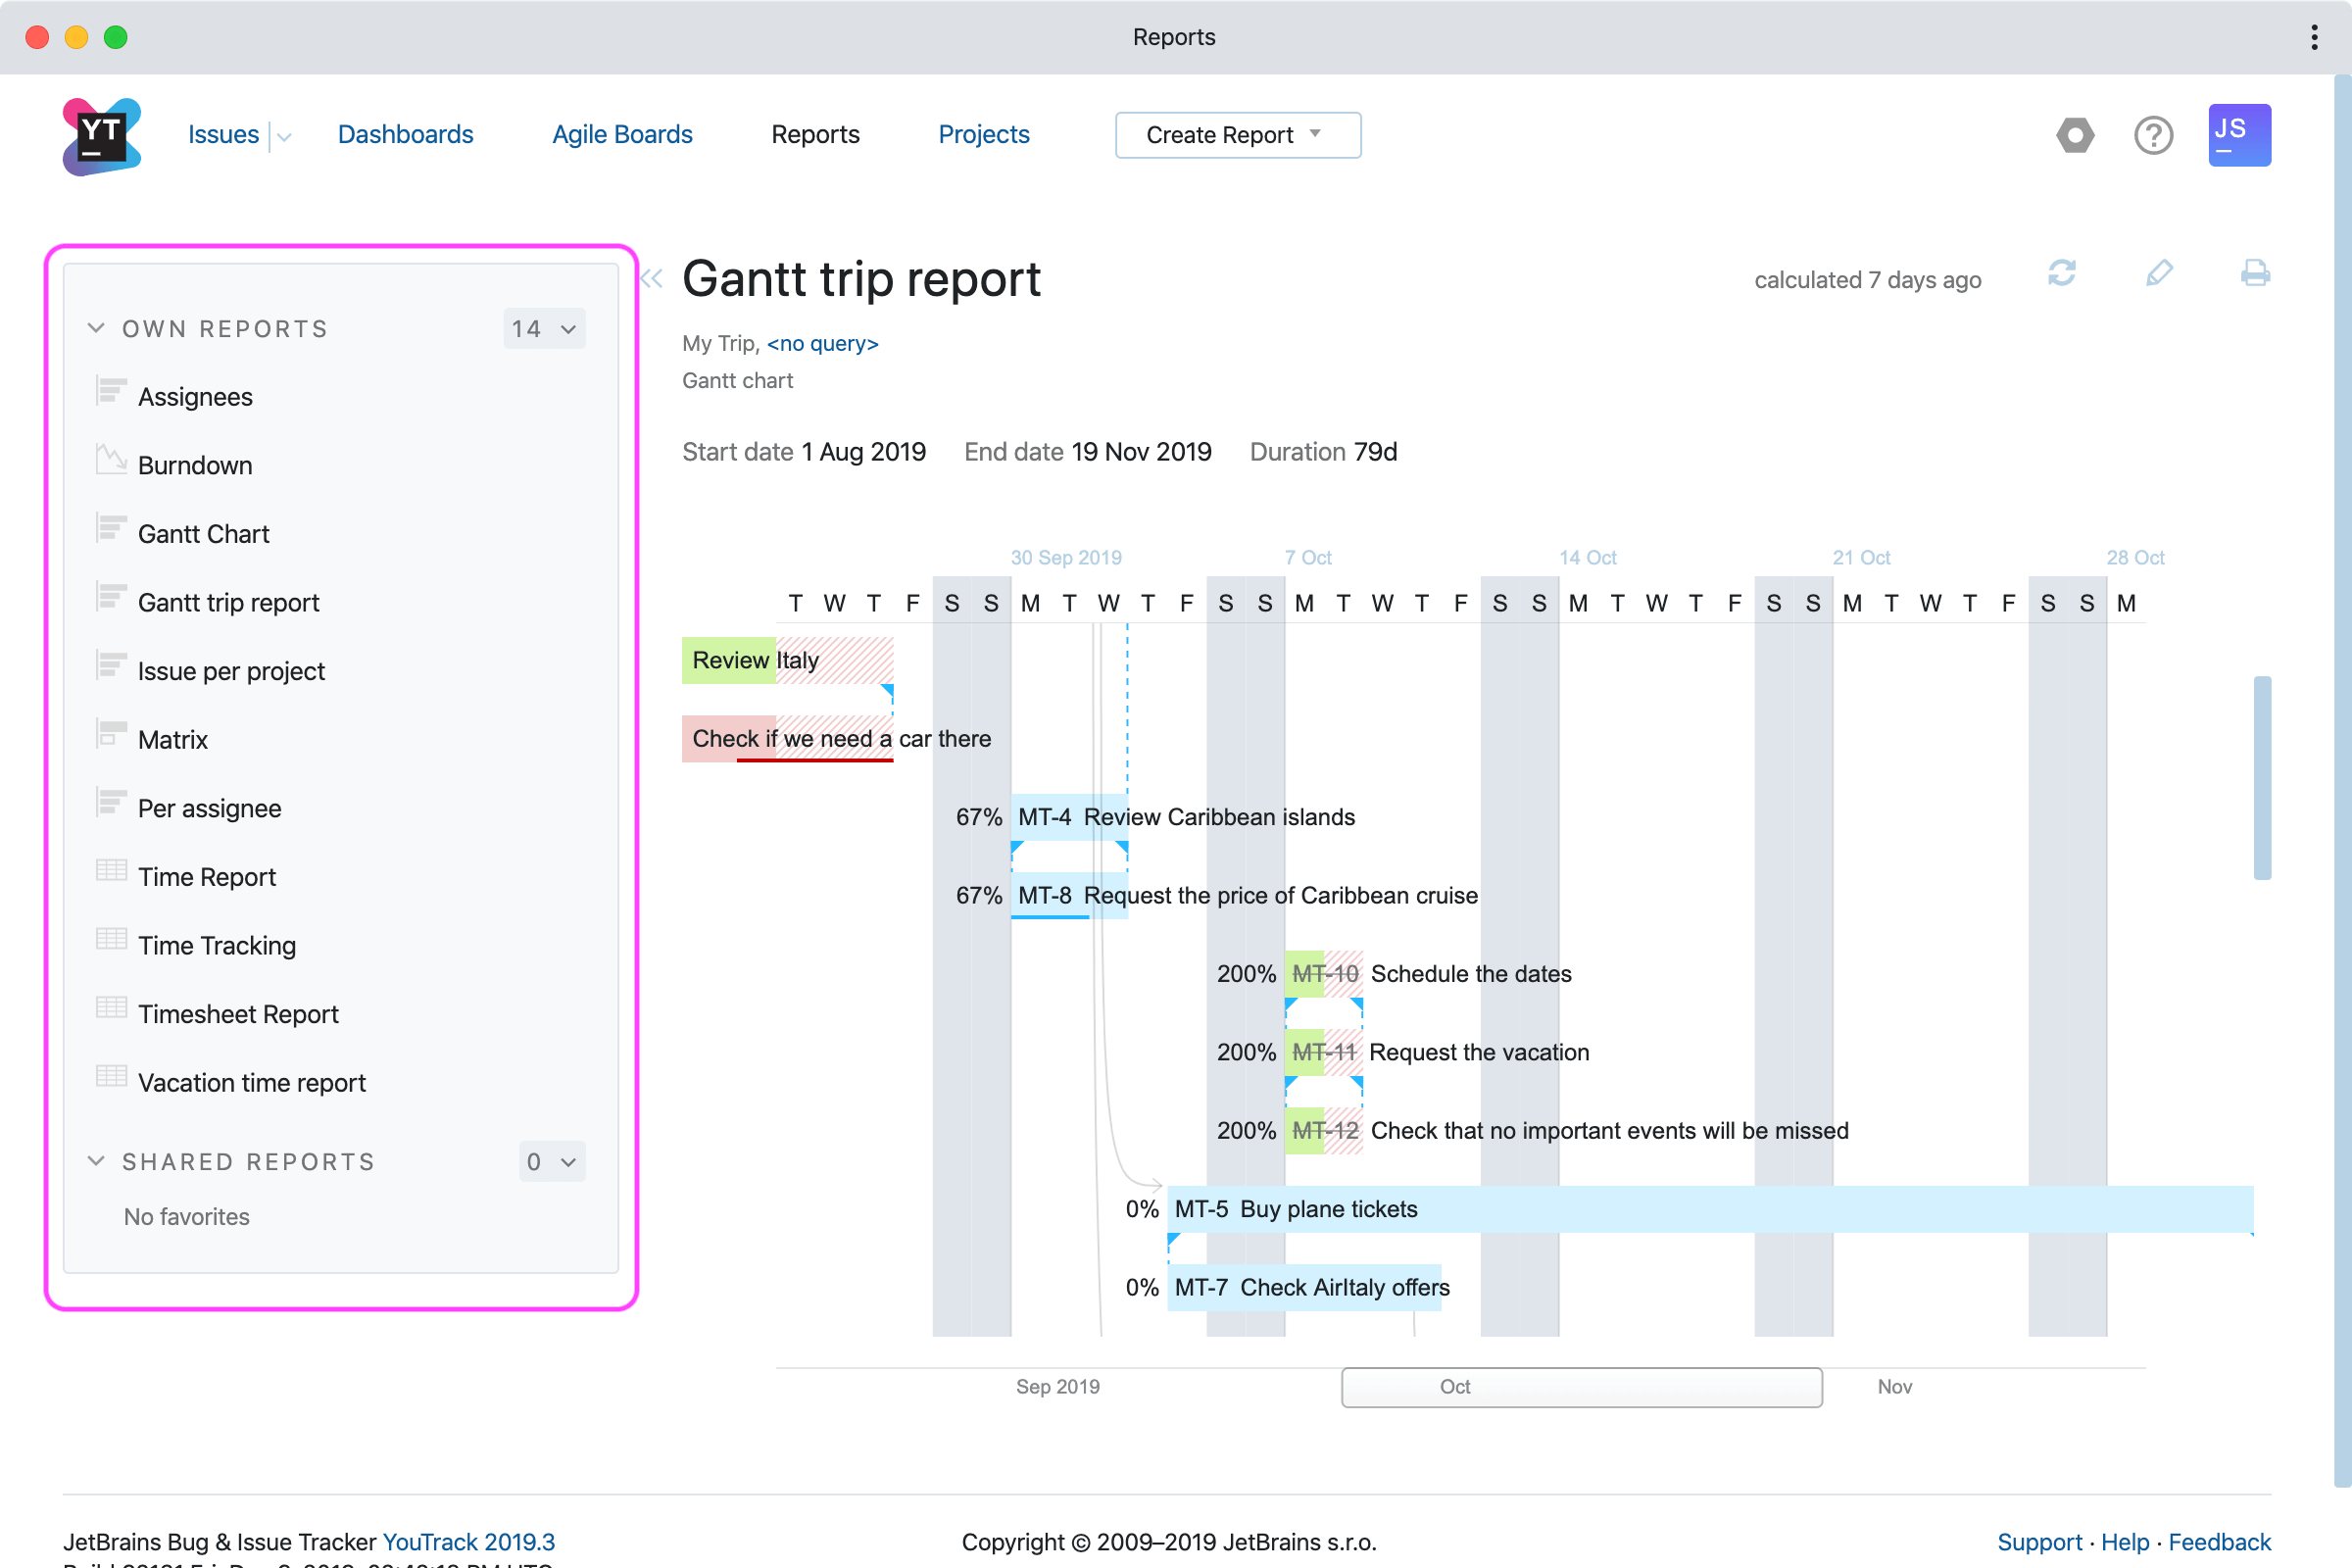
Task: Collapse the reports sidebar with double chevron
Action: pyautogui.click(x=652, y=279)
